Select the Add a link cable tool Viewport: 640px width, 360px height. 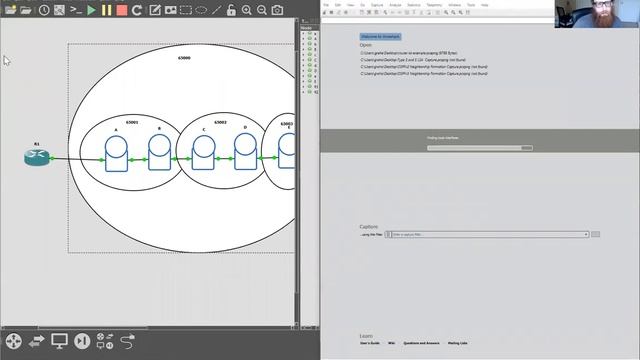pos(128,341)
